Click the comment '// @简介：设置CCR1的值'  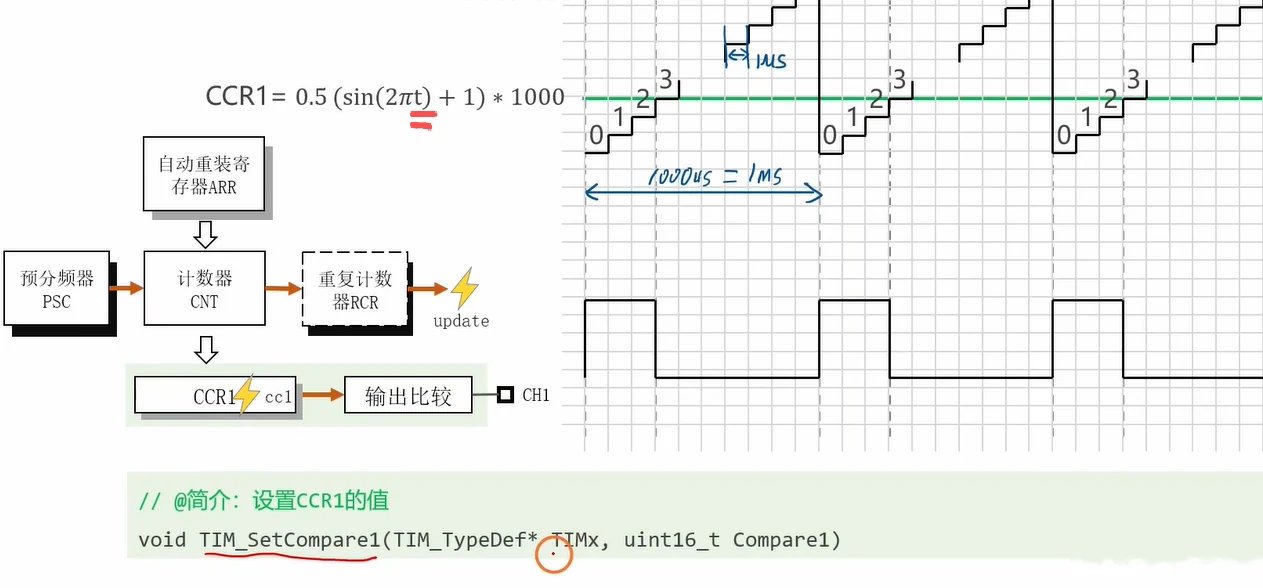point(264,501)
